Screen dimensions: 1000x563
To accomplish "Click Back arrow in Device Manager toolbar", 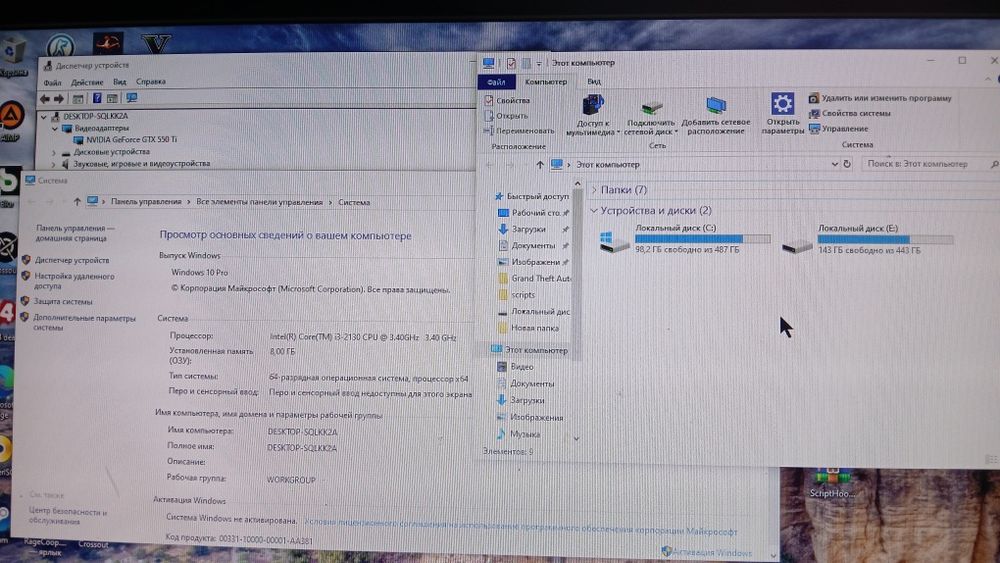I will [45, 99].
